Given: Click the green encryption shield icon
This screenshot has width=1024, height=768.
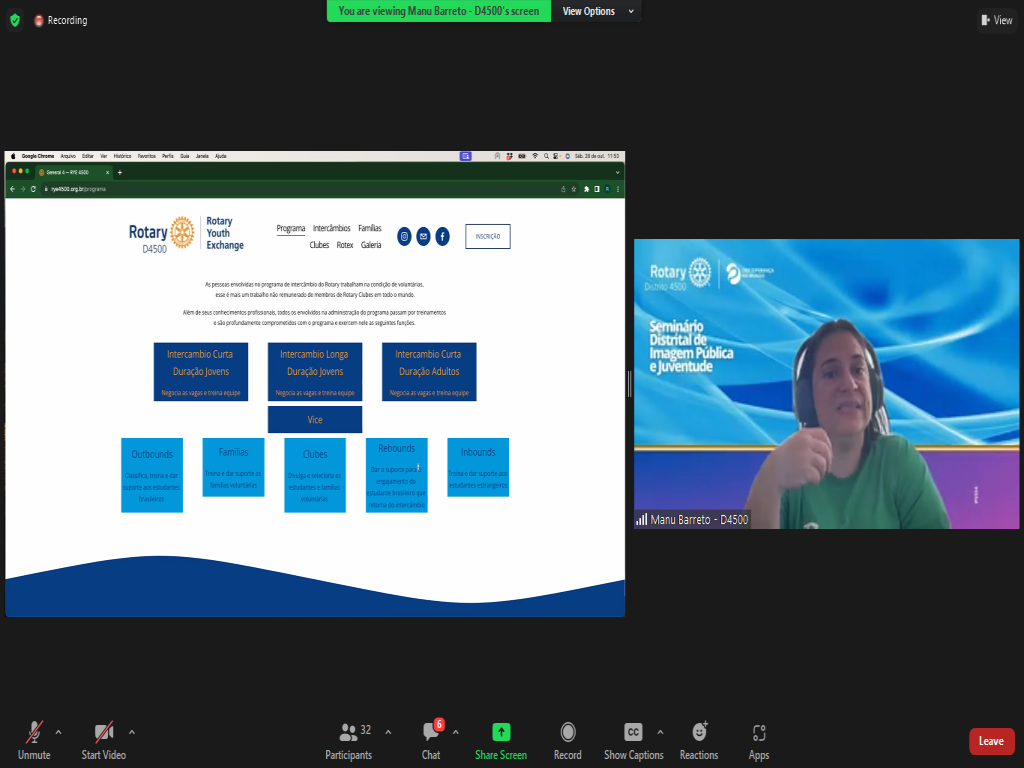Looking at the screenshot, I should (x=14, y=20).
